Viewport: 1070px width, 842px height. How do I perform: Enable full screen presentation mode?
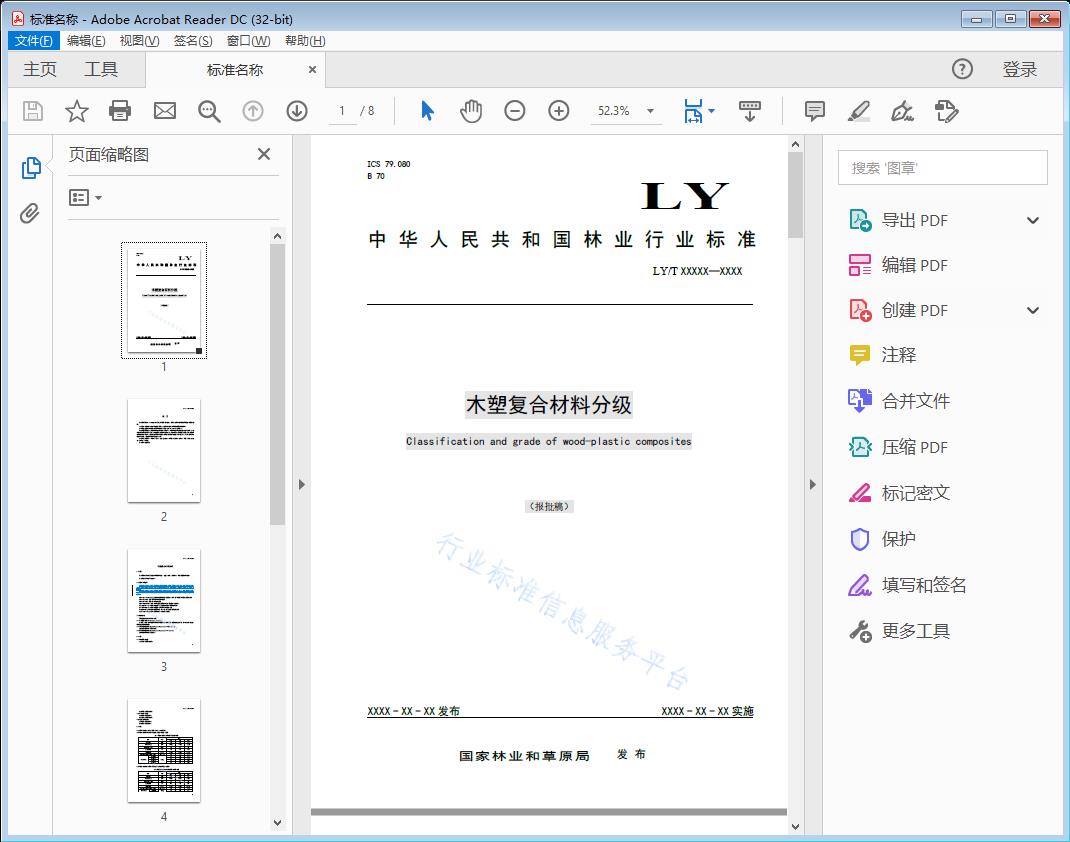click(750, 111)
